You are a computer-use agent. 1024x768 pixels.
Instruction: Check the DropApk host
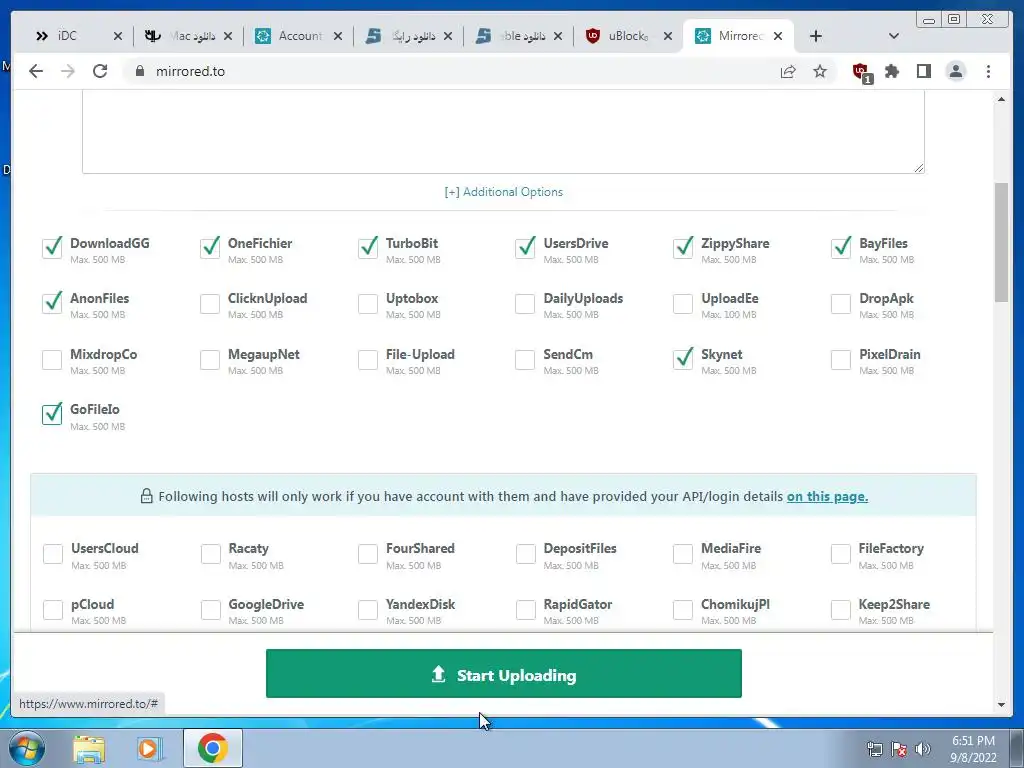[x=841, y=304]
